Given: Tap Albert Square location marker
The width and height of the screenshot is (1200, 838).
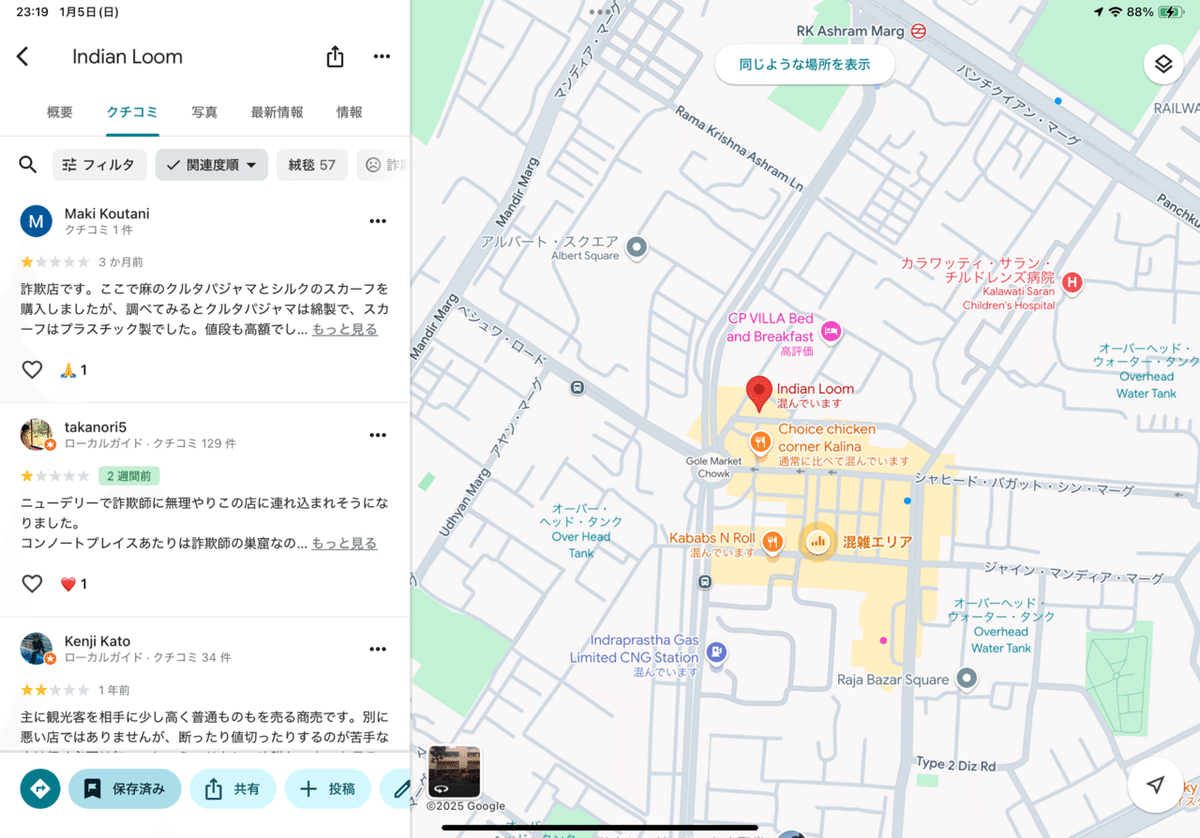Looking at the screenshot, I should [x=636, y=246].
